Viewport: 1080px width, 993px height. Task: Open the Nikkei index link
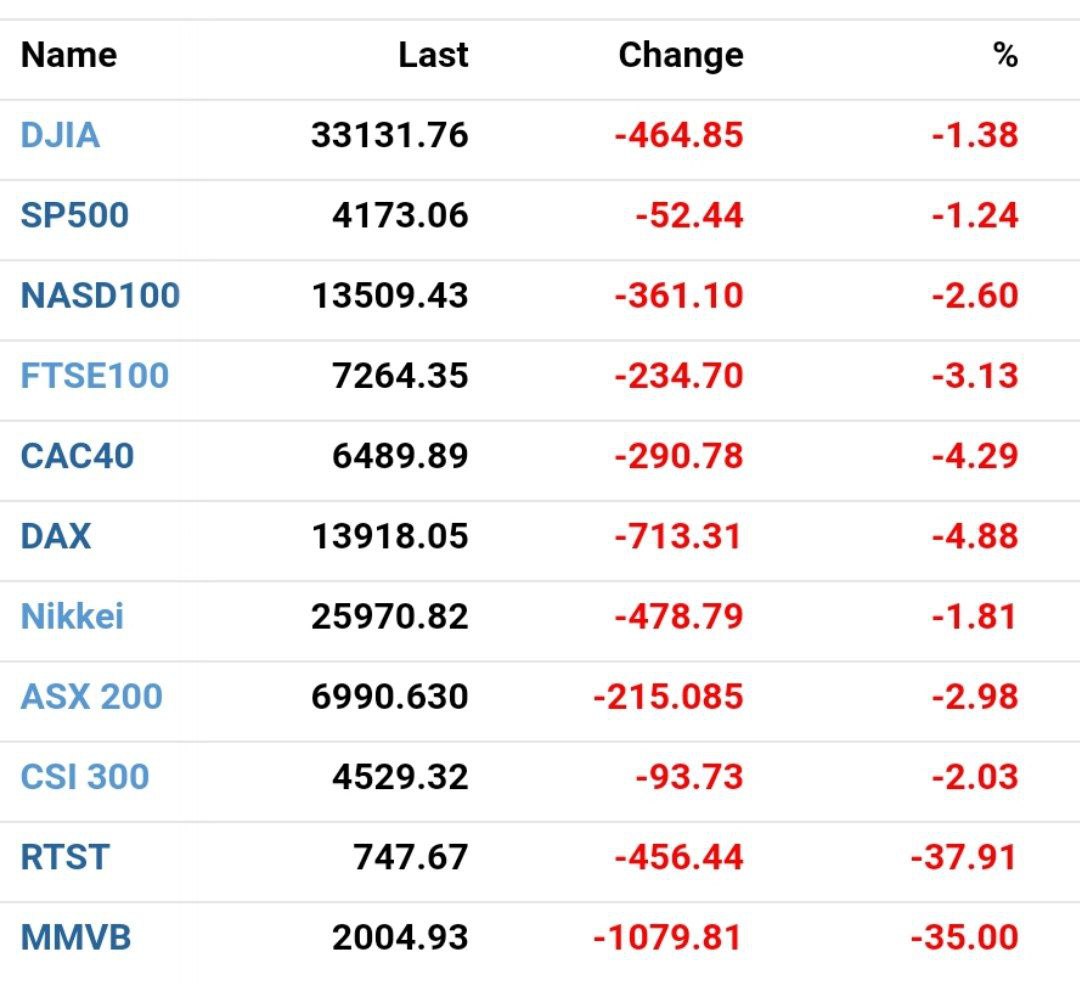72,616
